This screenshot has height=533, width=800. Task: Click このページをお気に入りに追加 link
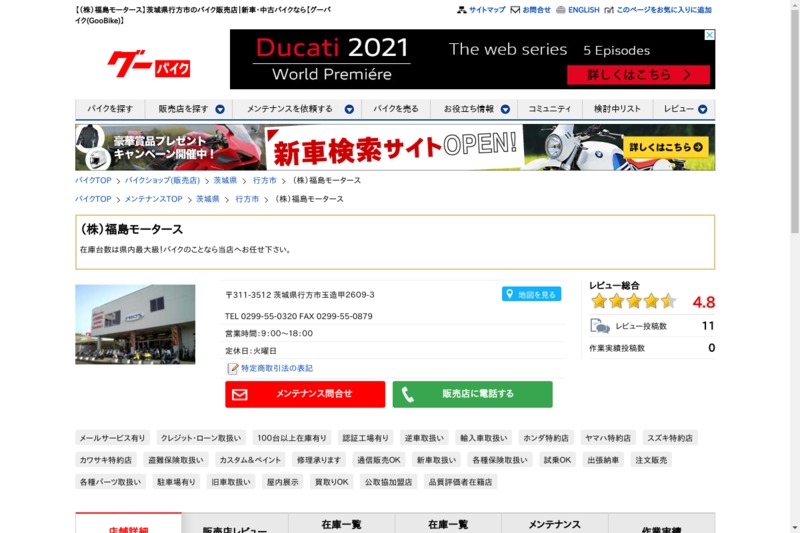coord(664,10)
